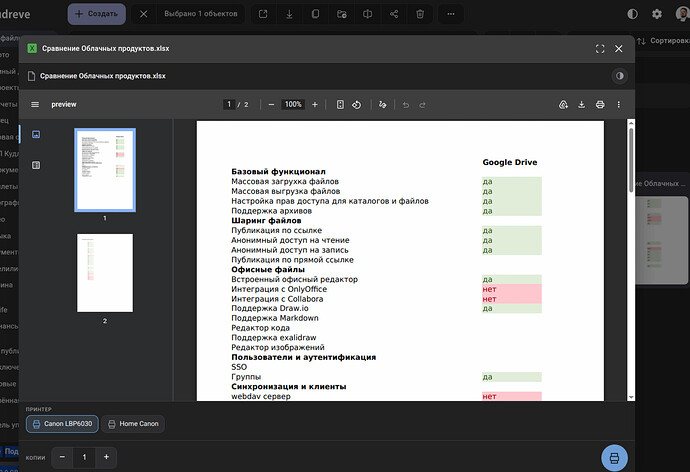Move the selected object to a folder
This screenshot has height=472, width=690.
[x=341, y=14]
